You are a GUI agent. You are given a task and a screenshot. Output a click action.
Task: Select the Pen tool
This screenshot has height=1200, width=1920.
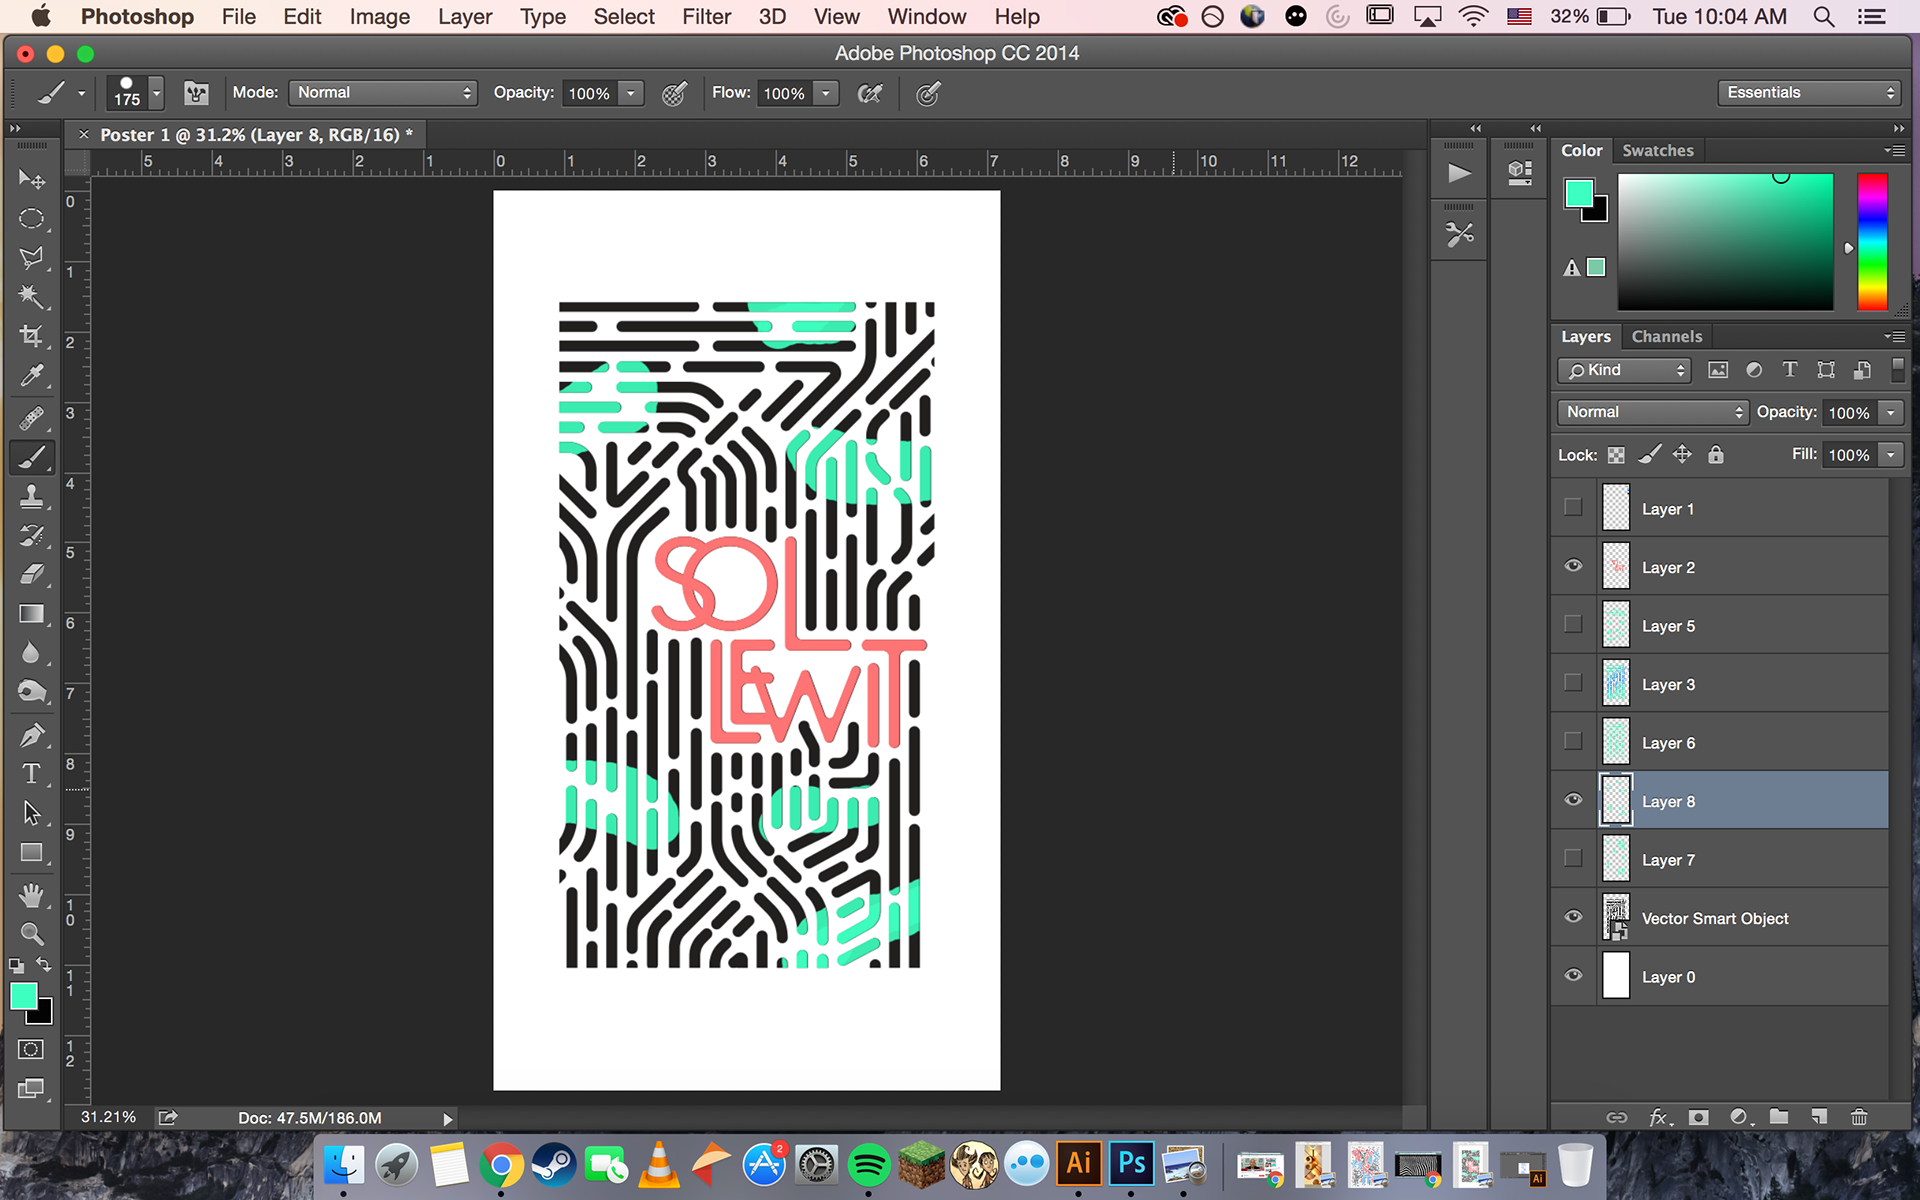click(x=31, y=735)
